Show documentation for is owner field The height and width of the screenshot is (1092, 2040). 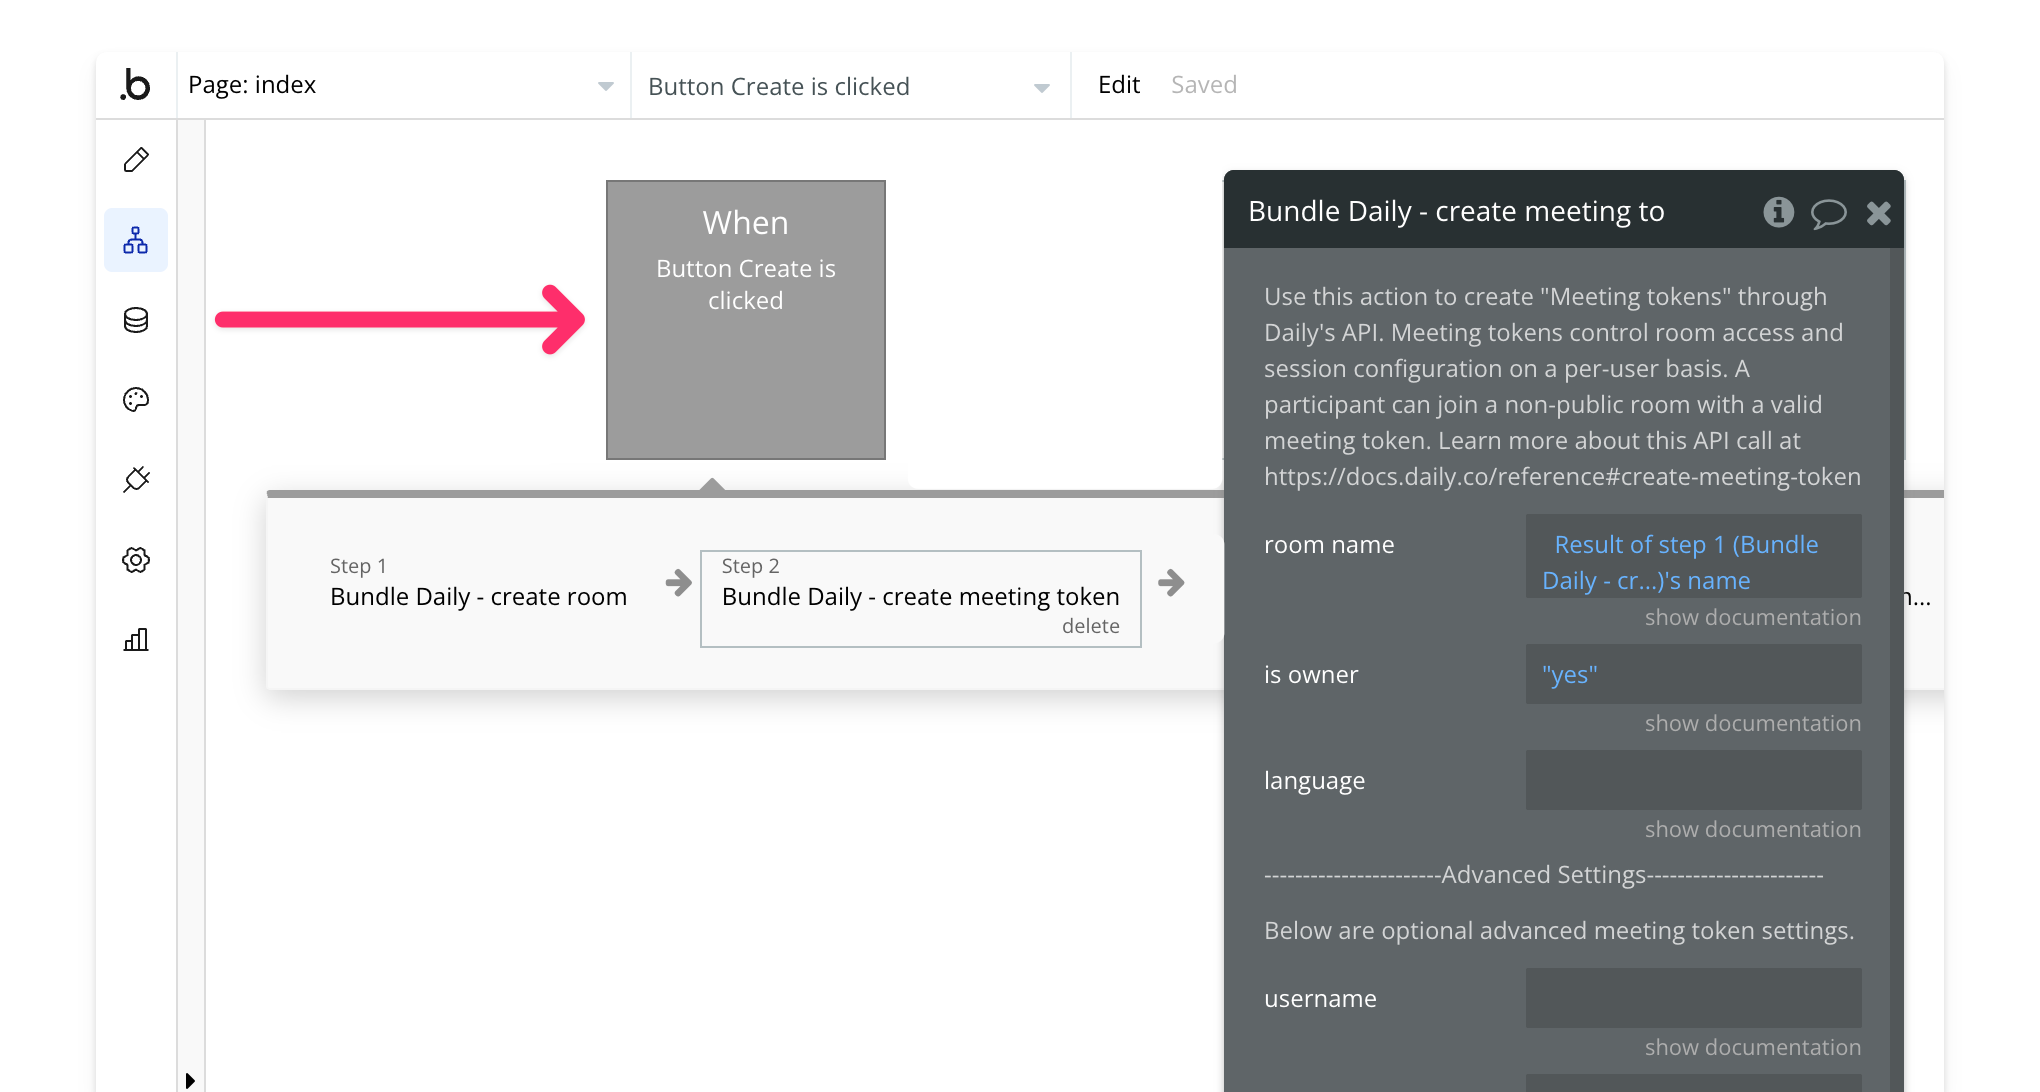pos(1752,723)
